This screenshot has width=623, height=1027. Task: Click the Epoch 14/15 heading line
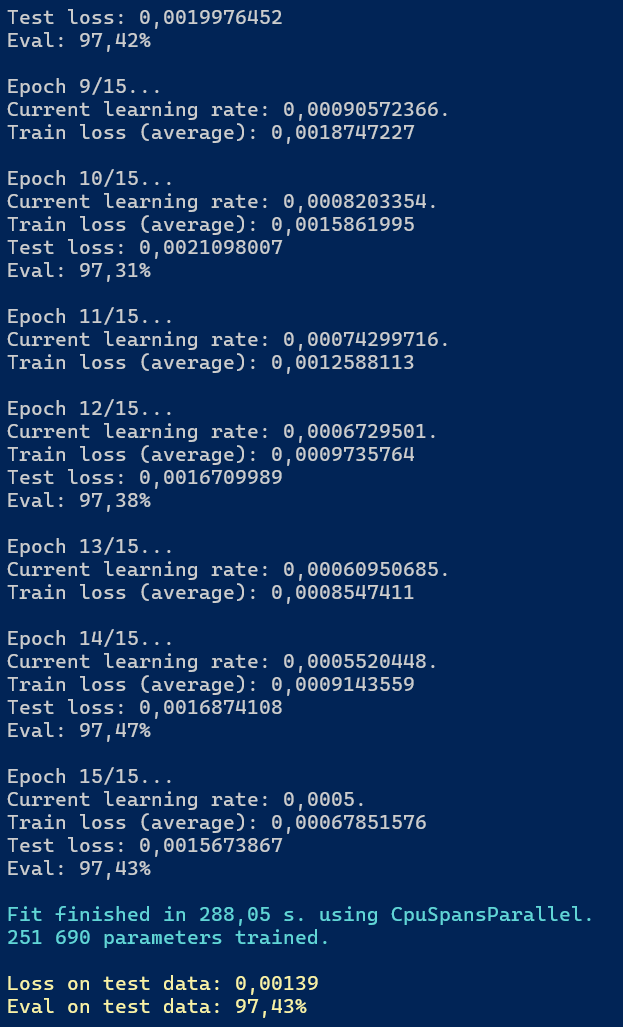click(90, 639)
